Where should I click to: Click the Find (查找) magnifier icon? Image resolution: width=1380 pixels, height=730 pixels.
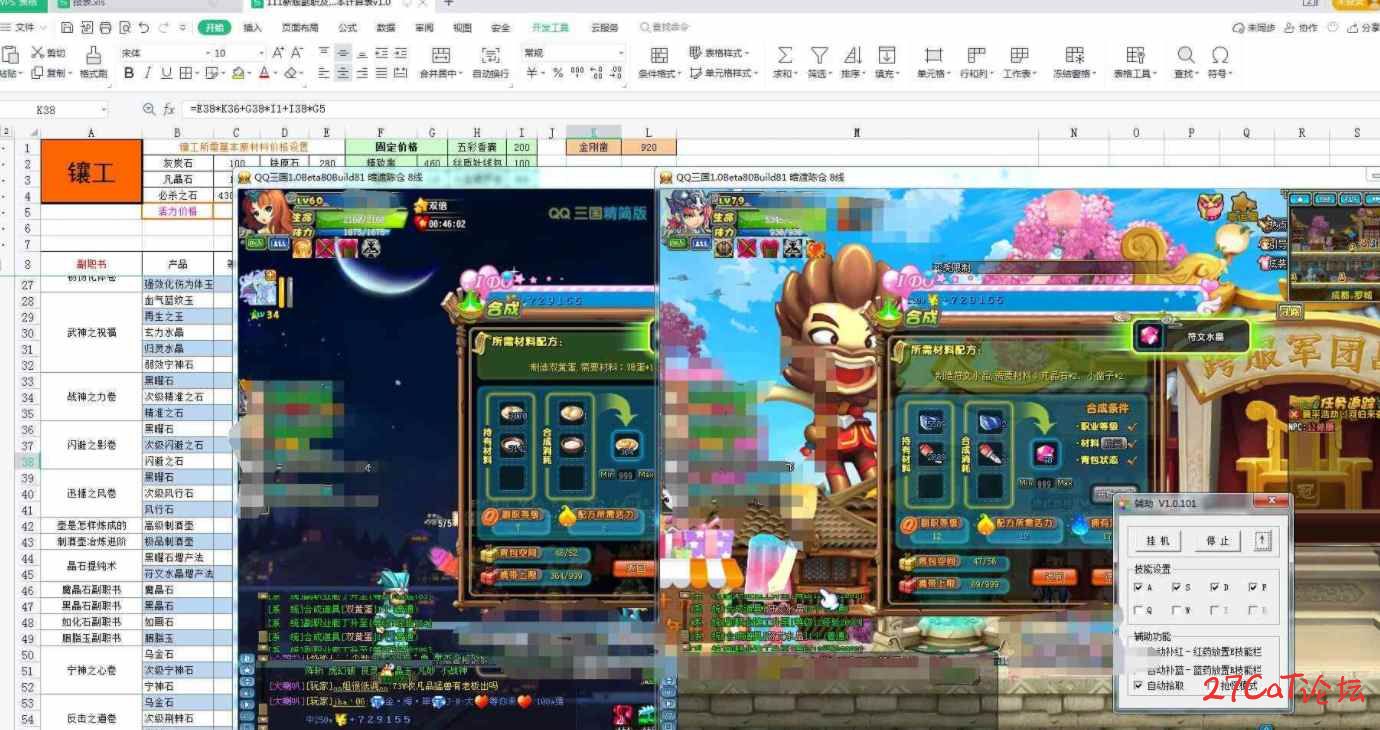click(1185, 55)
